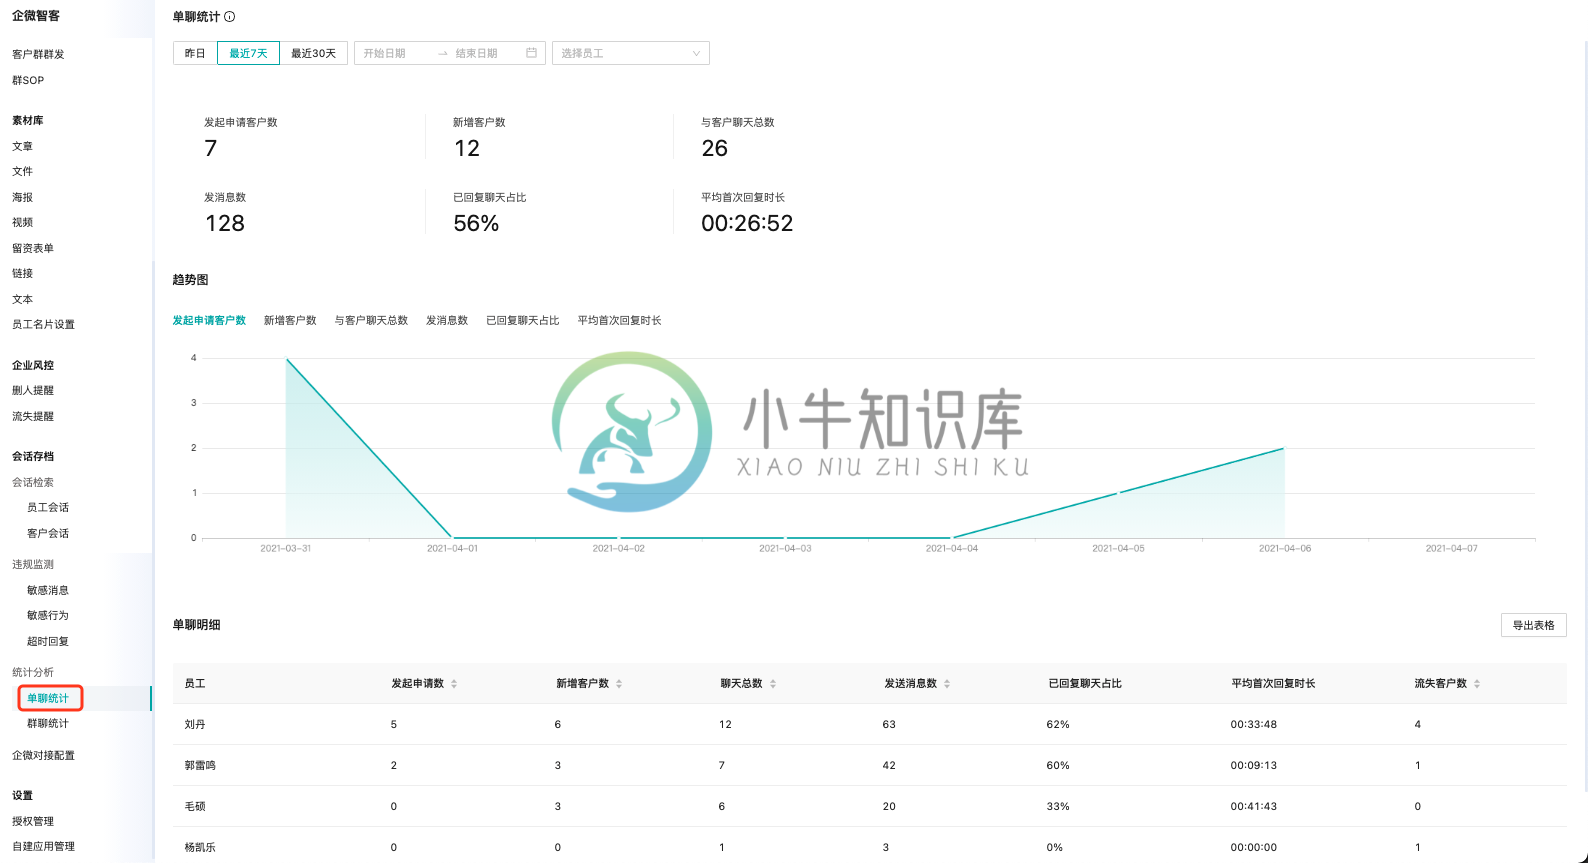1588x863 pixels.
Task: Open 文件 under 素材库
Action: coord(22,171)
